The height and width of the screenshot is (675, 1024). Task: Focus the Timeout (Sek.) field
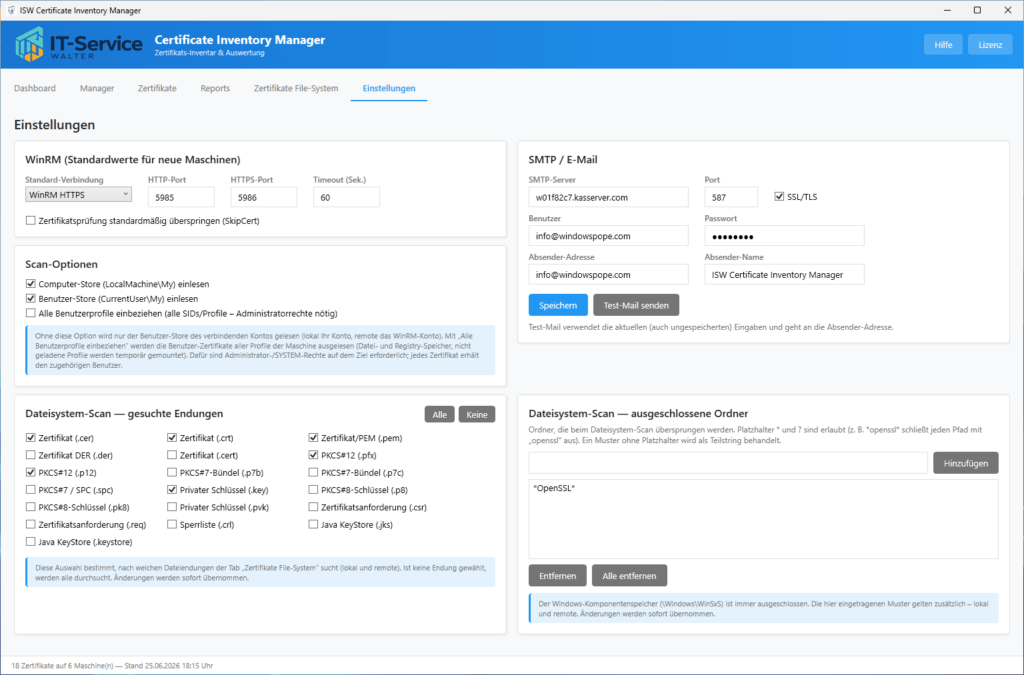pos(346,197)
